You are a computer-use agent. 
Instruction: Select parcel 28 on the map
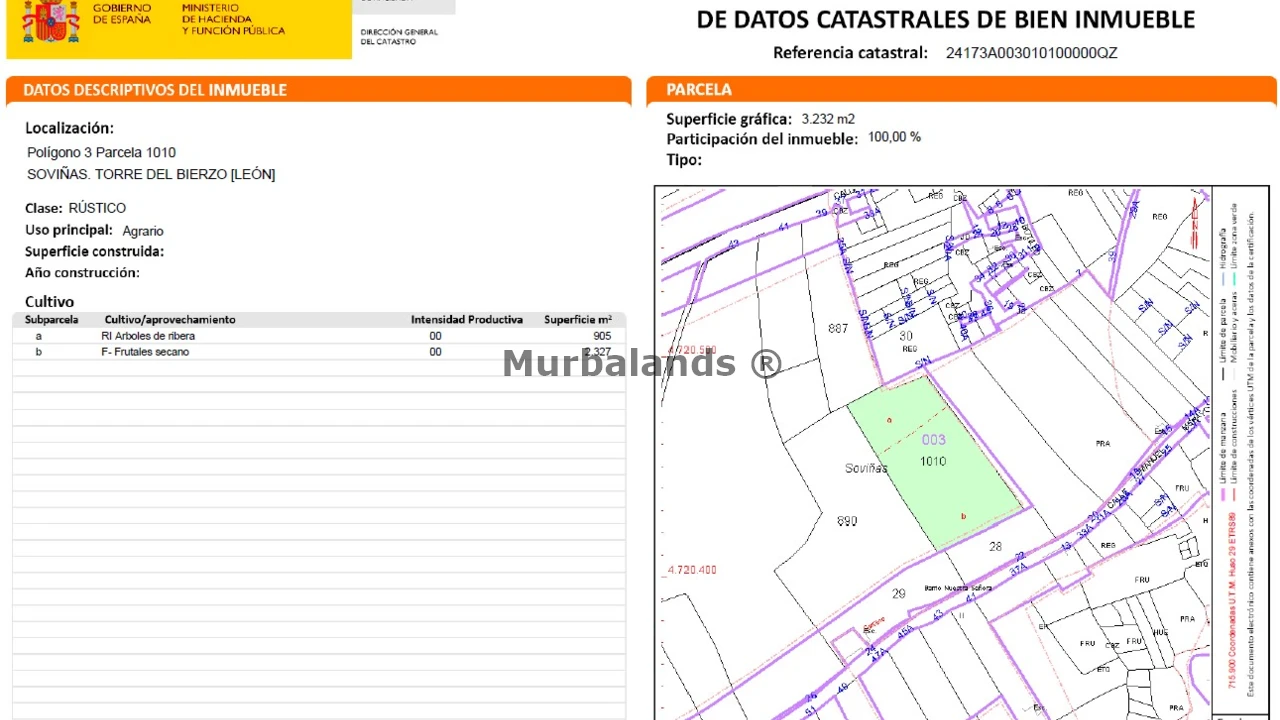pyautogui.click(x=995, y=546)
